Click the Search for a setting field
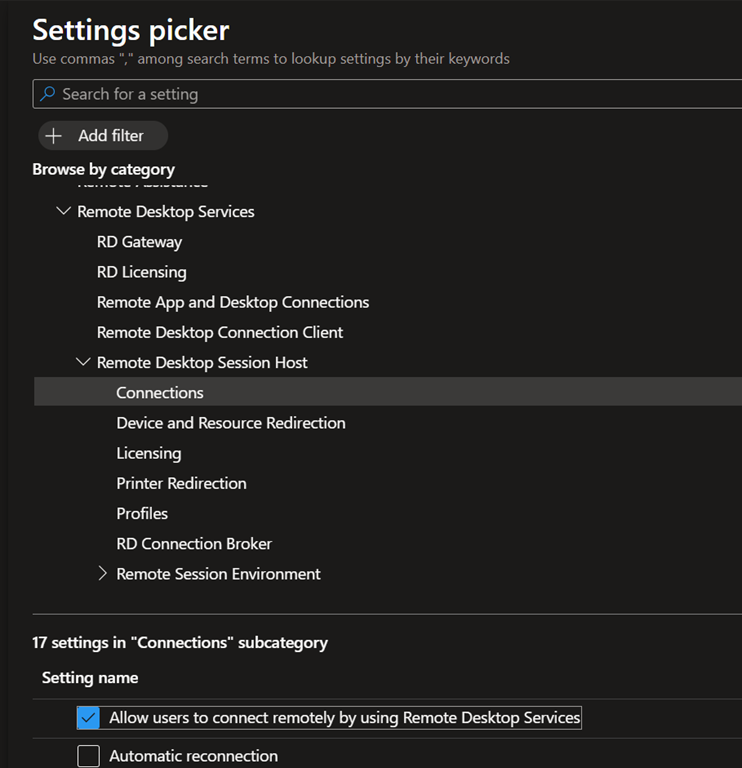The image size is (742, 768). coord(387,94)
